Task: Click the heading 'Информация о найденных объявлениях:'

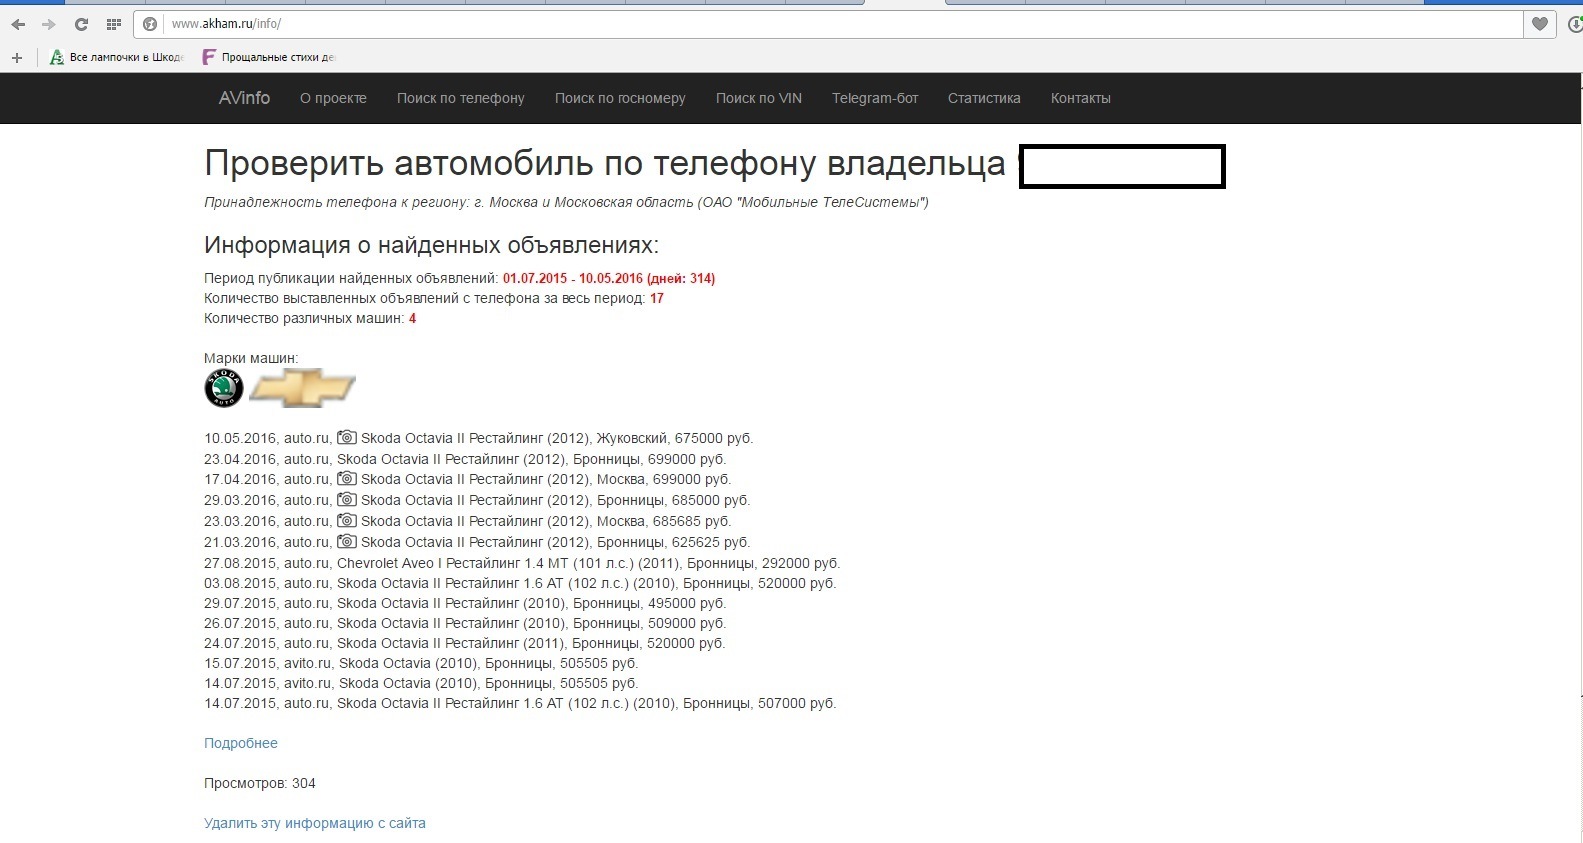Action: coord(431,245)
